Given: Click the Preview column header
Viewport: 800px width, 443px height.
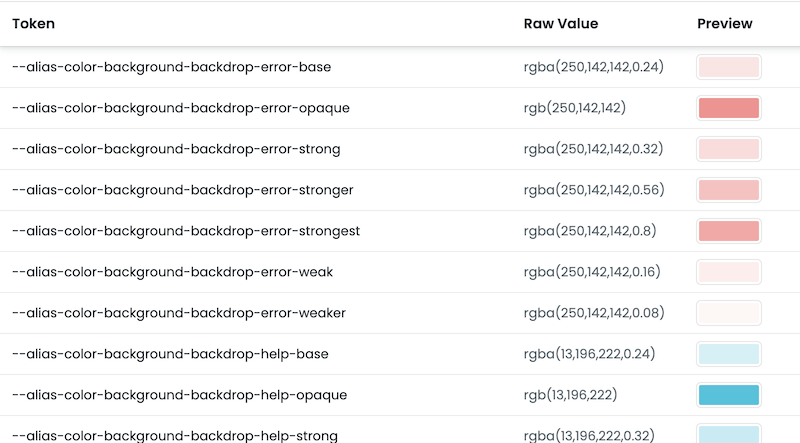Looking at the screenshot, I should [x=724, y=24].
